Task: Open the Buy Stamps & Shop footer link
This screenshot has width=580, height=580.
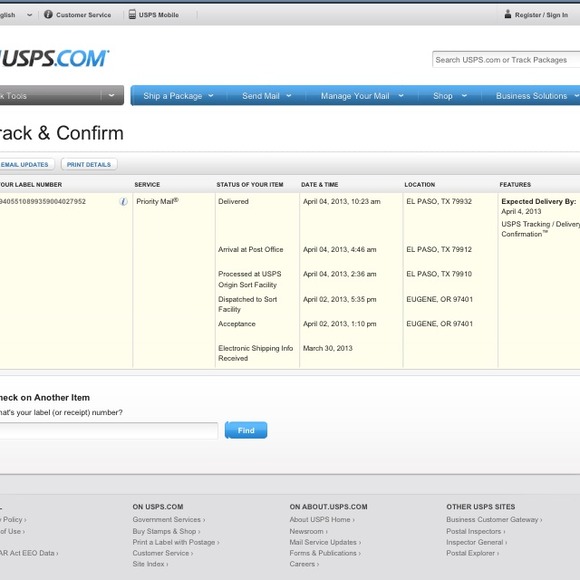Action: 166,531
